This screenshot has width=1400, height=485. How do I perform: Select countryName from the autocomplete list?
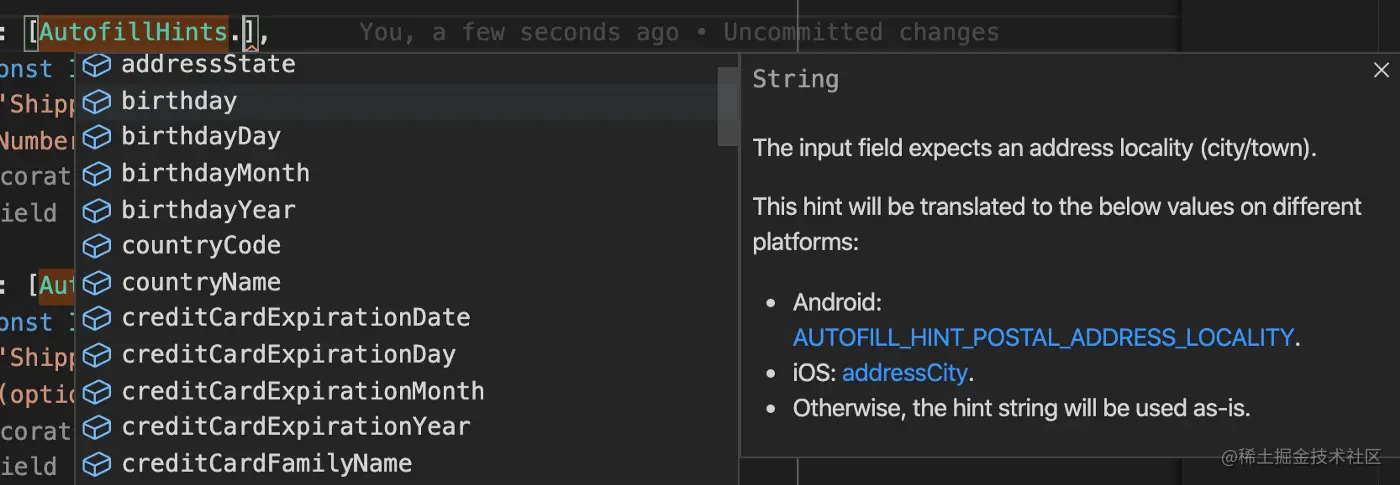point(201,283)
